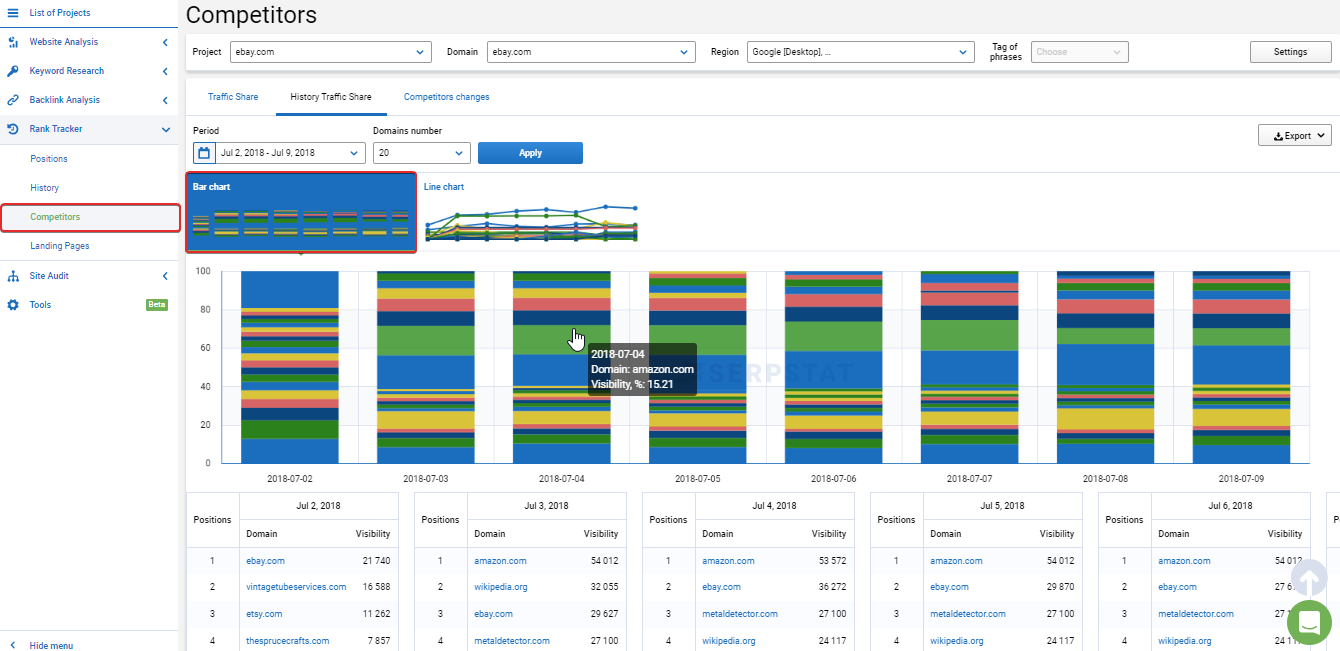Screen dimensions: 1340x651
Task: Click the bar for 2018-07-02
Action: tap(290, 367)
